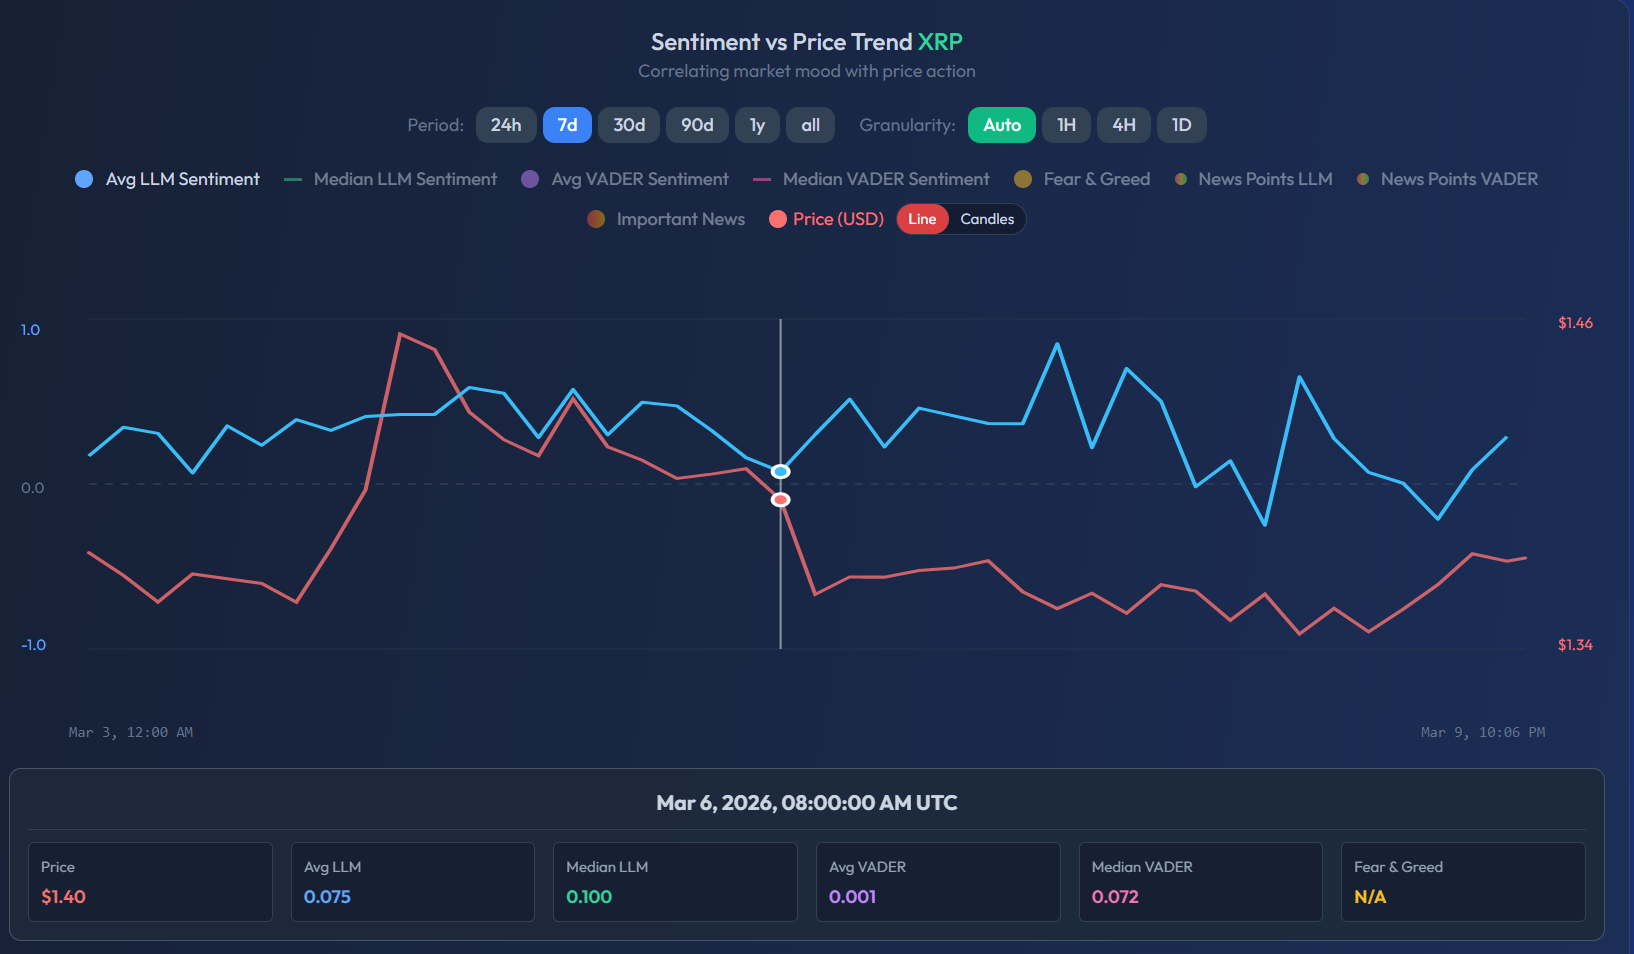
Task: Click the News Points LLM legend icon
Action: pos(1182,179)
